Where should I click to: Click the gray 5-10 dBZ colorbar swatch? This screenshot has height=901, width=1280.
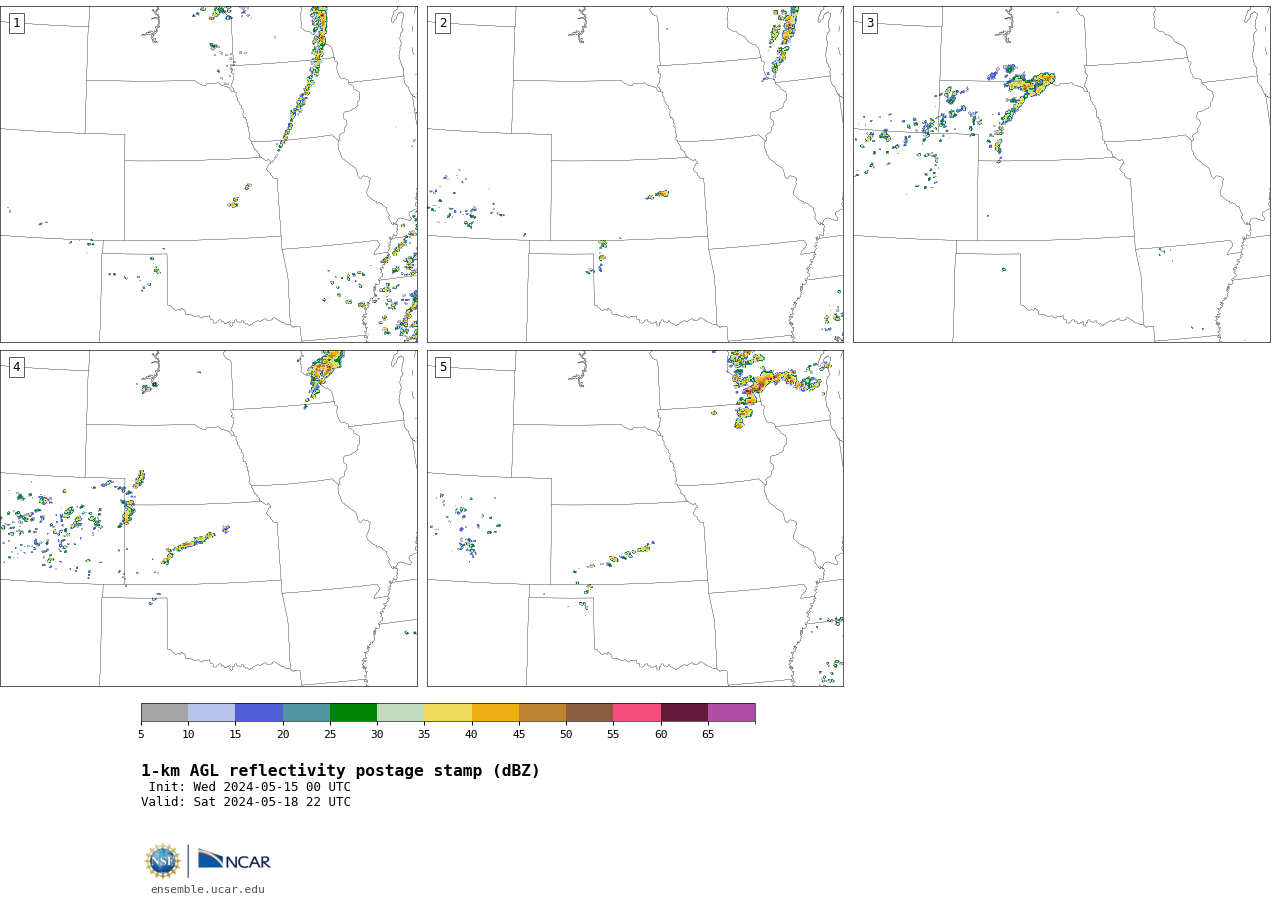tap(164, 712)
